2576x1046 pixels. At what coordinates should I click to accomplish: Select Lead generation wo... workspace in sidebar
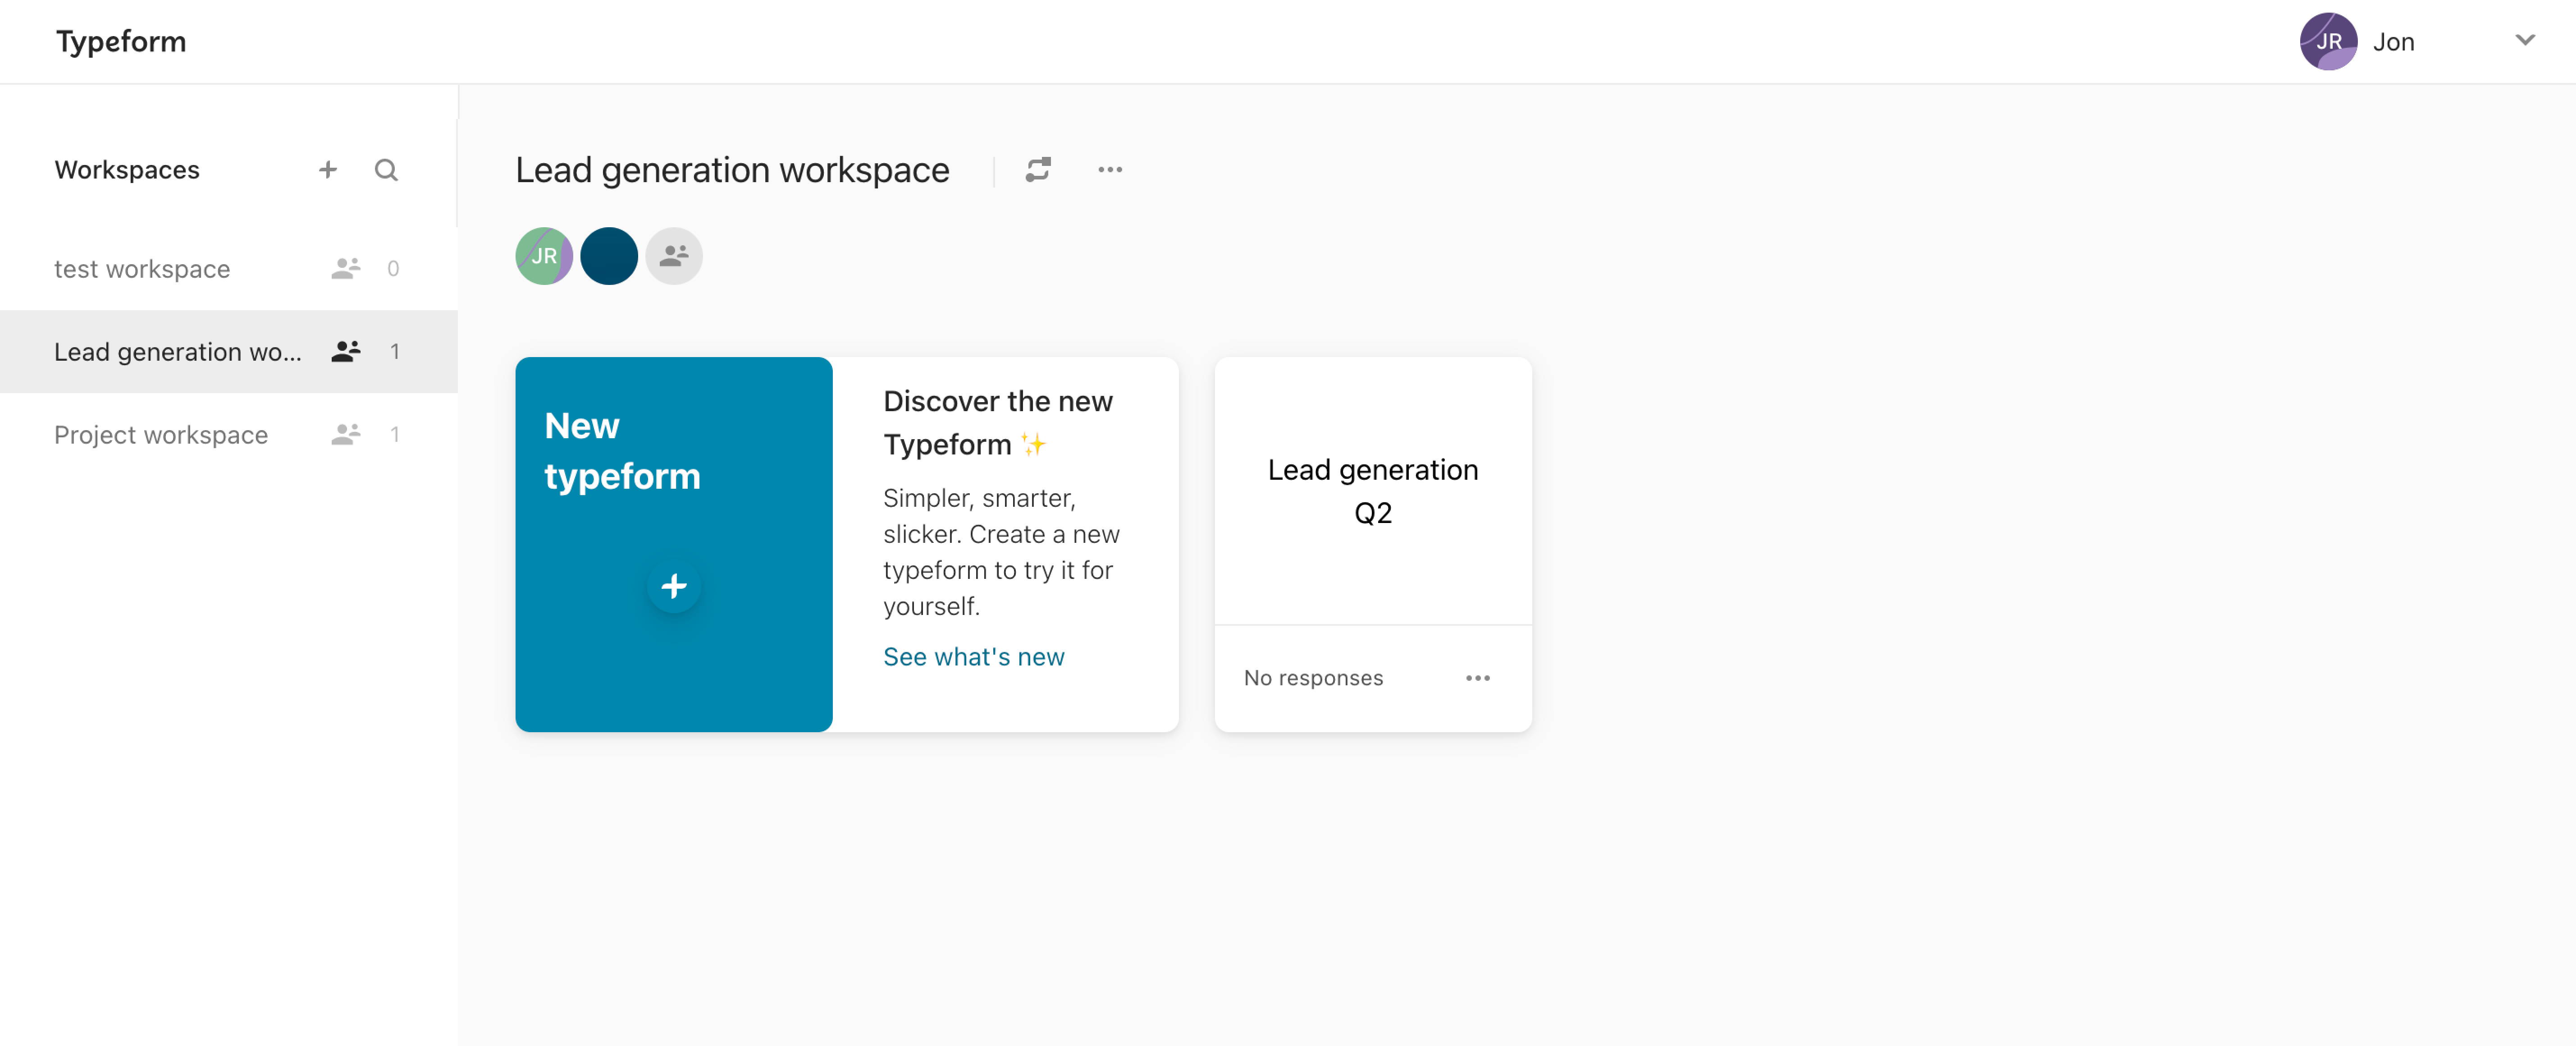coord(229,351)
